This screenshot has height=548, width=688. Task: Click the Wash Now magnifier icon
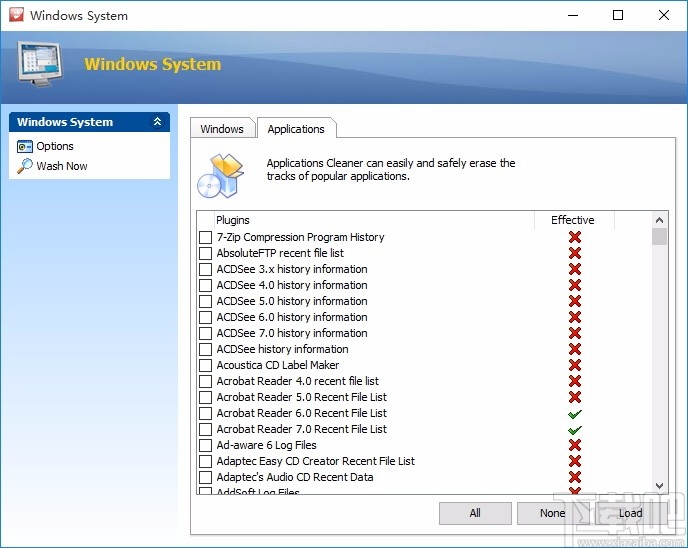tap(25, 166)
